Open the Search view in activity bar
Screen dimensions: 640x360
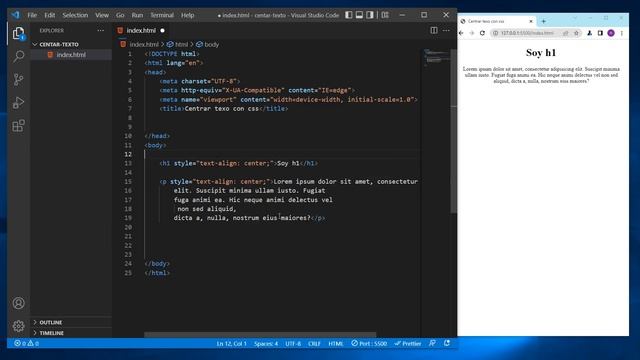[18, 56]
